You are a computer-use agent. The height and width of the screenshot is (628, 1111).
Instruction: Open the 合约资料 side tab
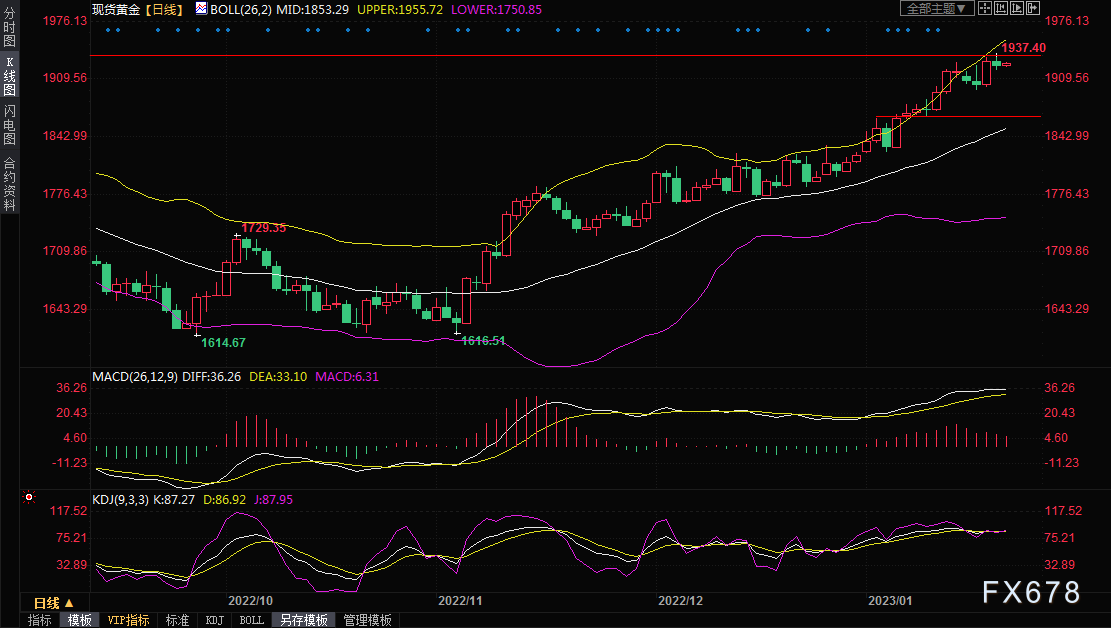click(x=9, y=183)
